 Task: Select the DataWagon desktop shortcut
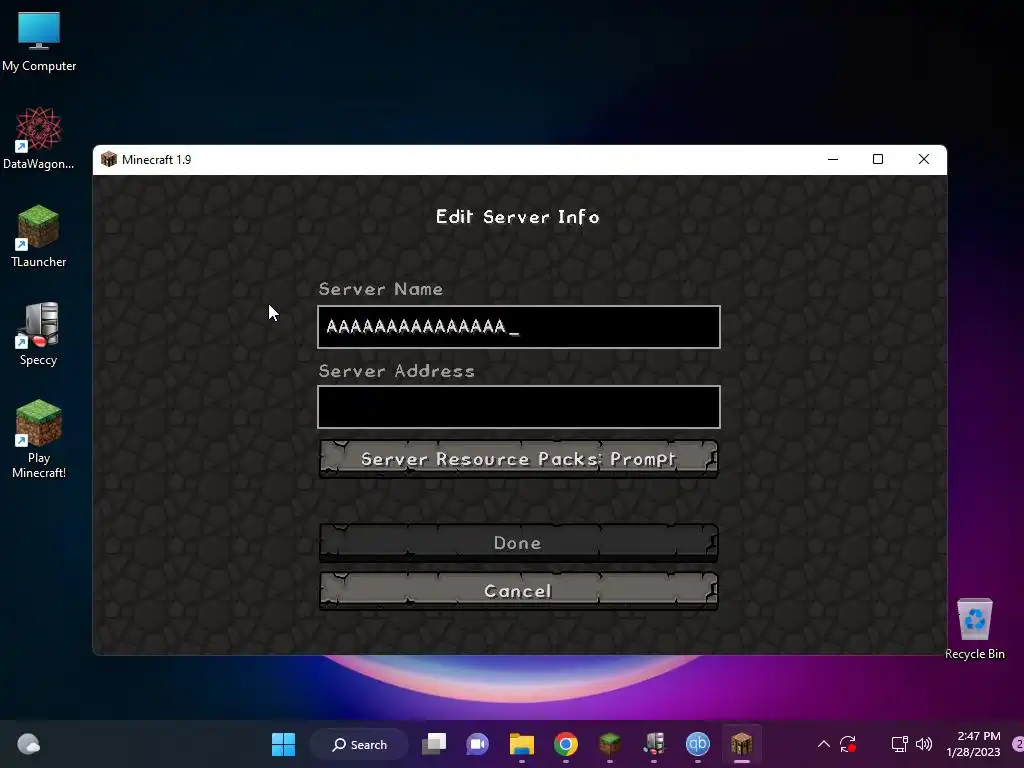click(x=39, y=138)
